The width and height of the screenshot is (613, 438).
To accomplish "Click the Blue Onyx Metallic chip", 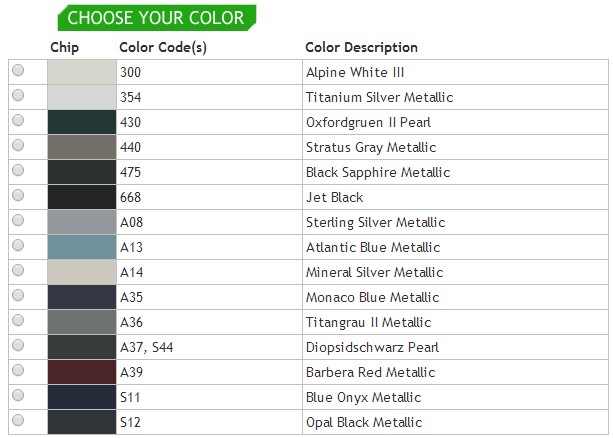I will coord(82,397).
